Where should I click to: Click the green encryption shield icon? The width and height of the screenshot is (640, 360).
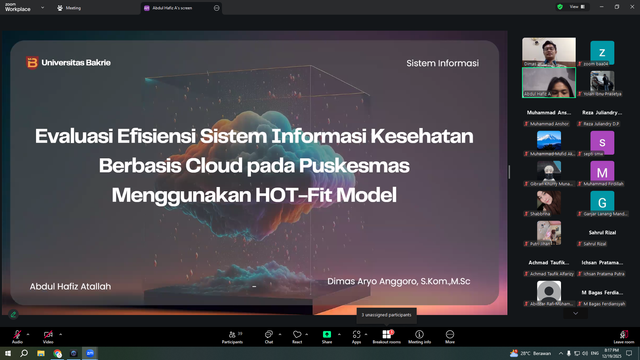[560, 7]
